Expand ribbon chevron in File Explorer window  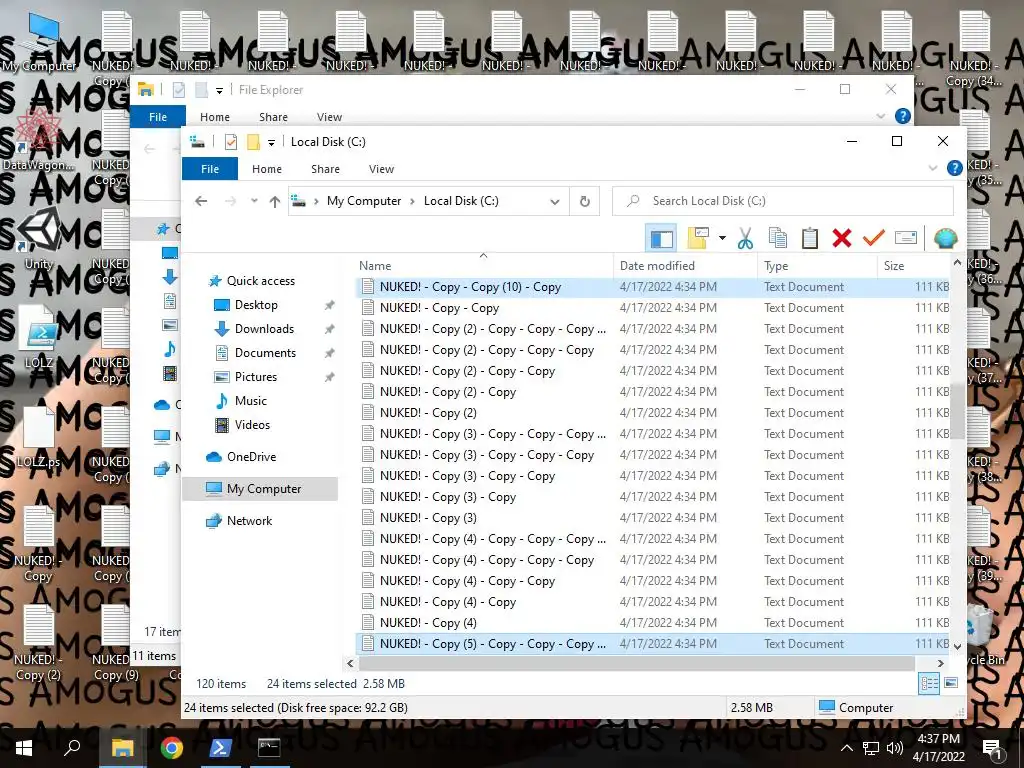pos(880,116)
